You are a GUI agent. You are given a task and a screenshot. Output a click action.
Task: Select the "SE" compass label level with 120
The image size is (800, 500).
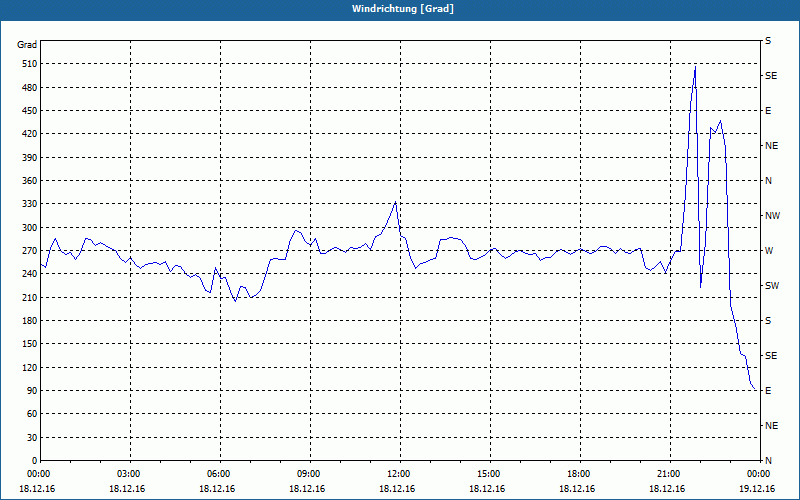(771, 356)
